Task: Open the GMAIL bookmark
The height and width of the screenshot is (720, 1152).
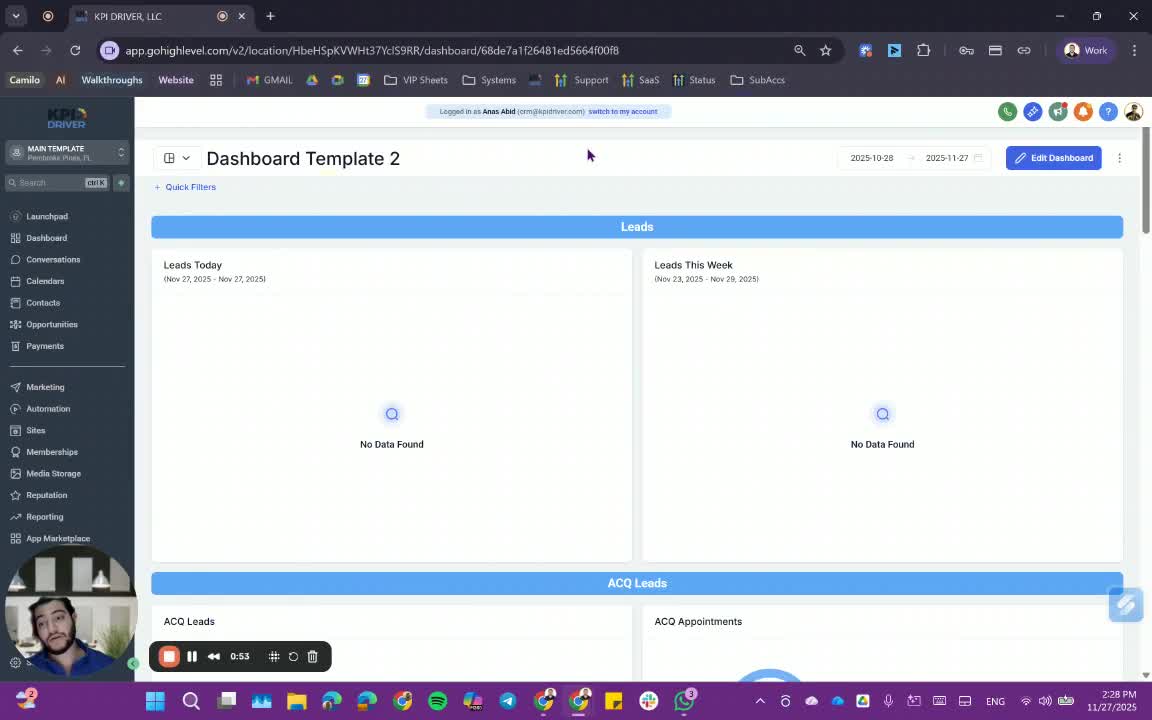Action: point(270,80)
